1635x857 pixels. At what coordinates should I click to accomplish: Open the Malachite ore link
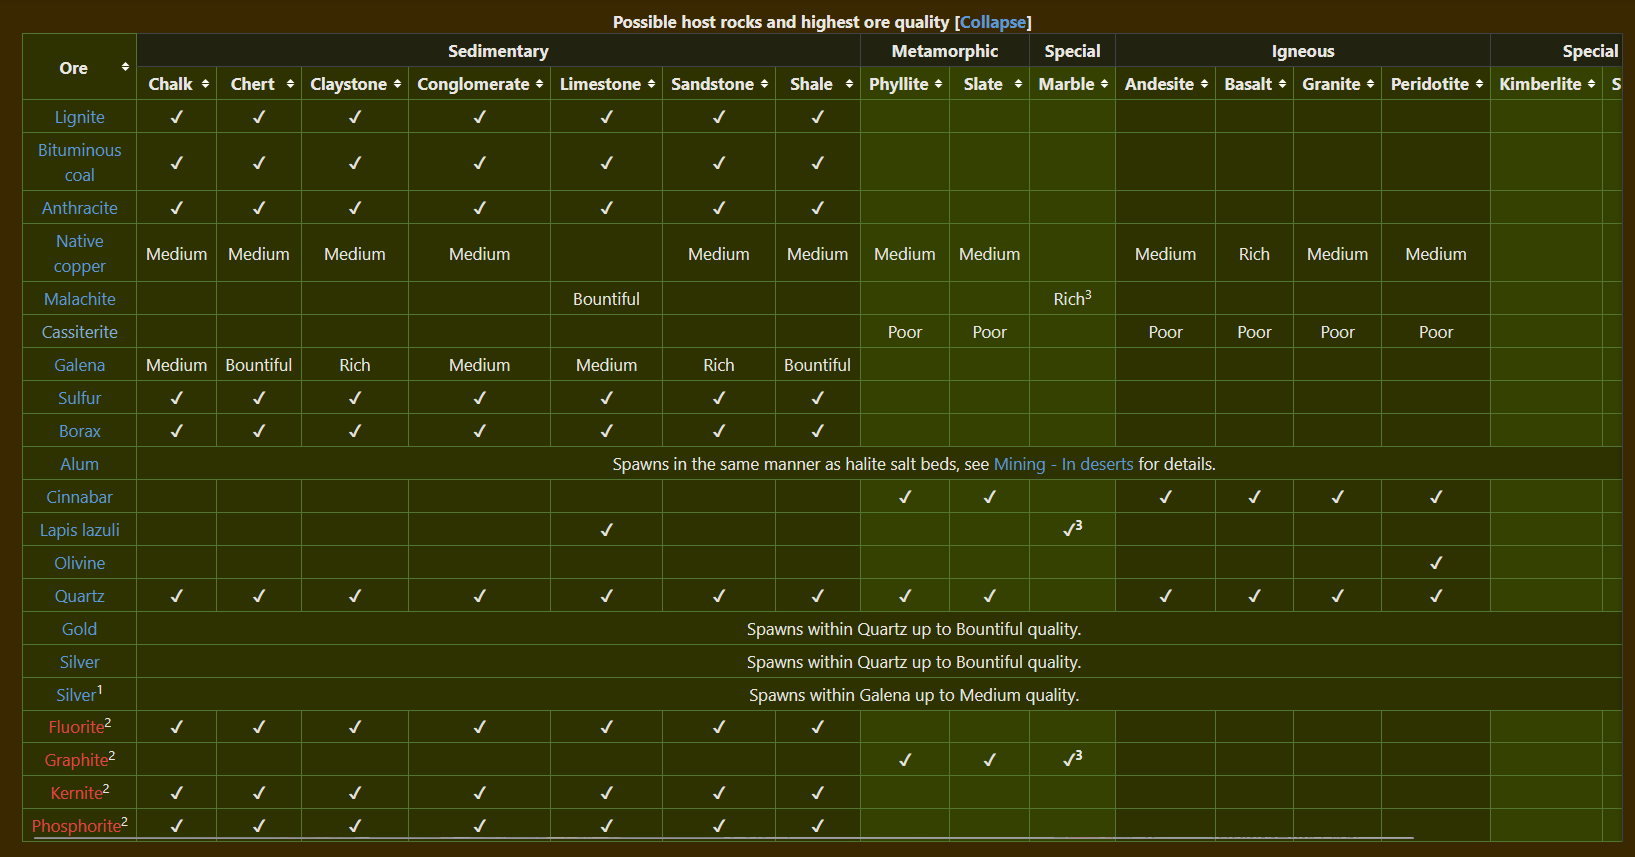[80, 299]
